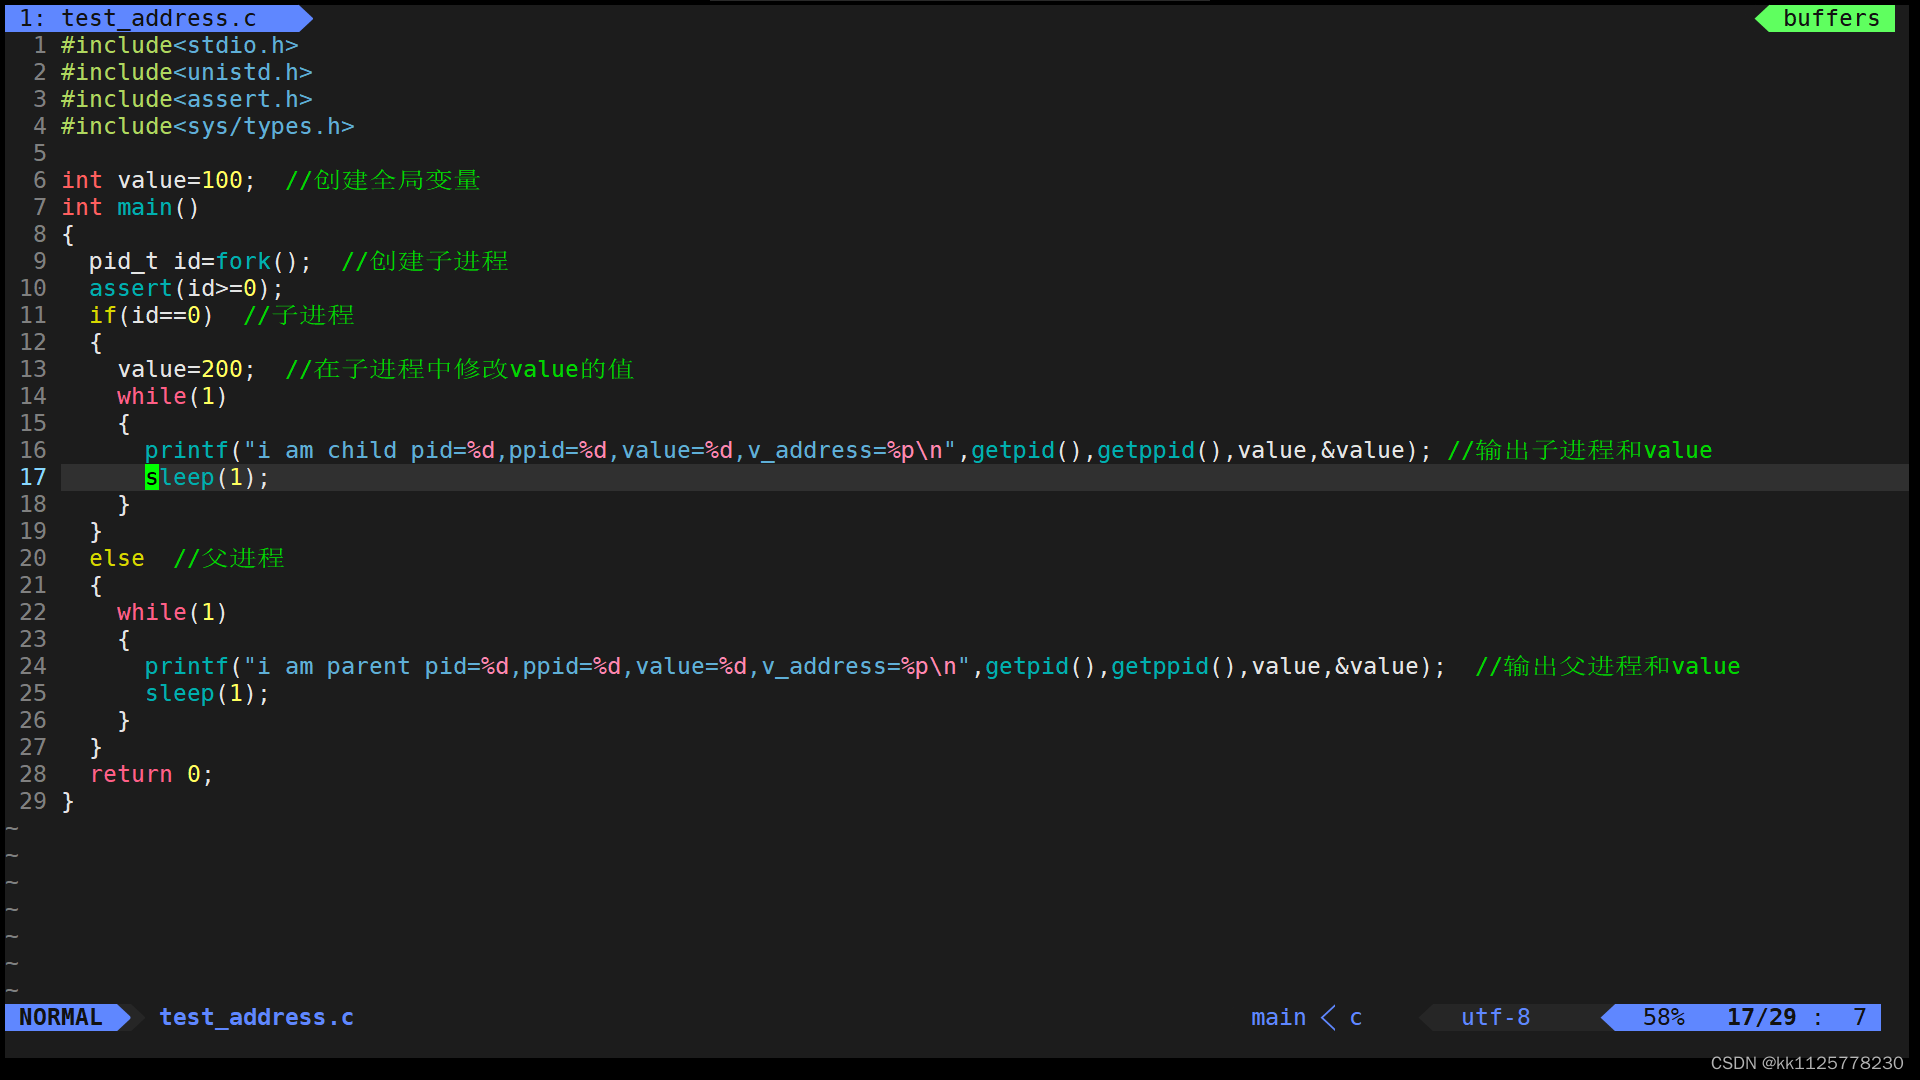
Task: Click the main function indicator in status line
Action: (1278, 1017)
